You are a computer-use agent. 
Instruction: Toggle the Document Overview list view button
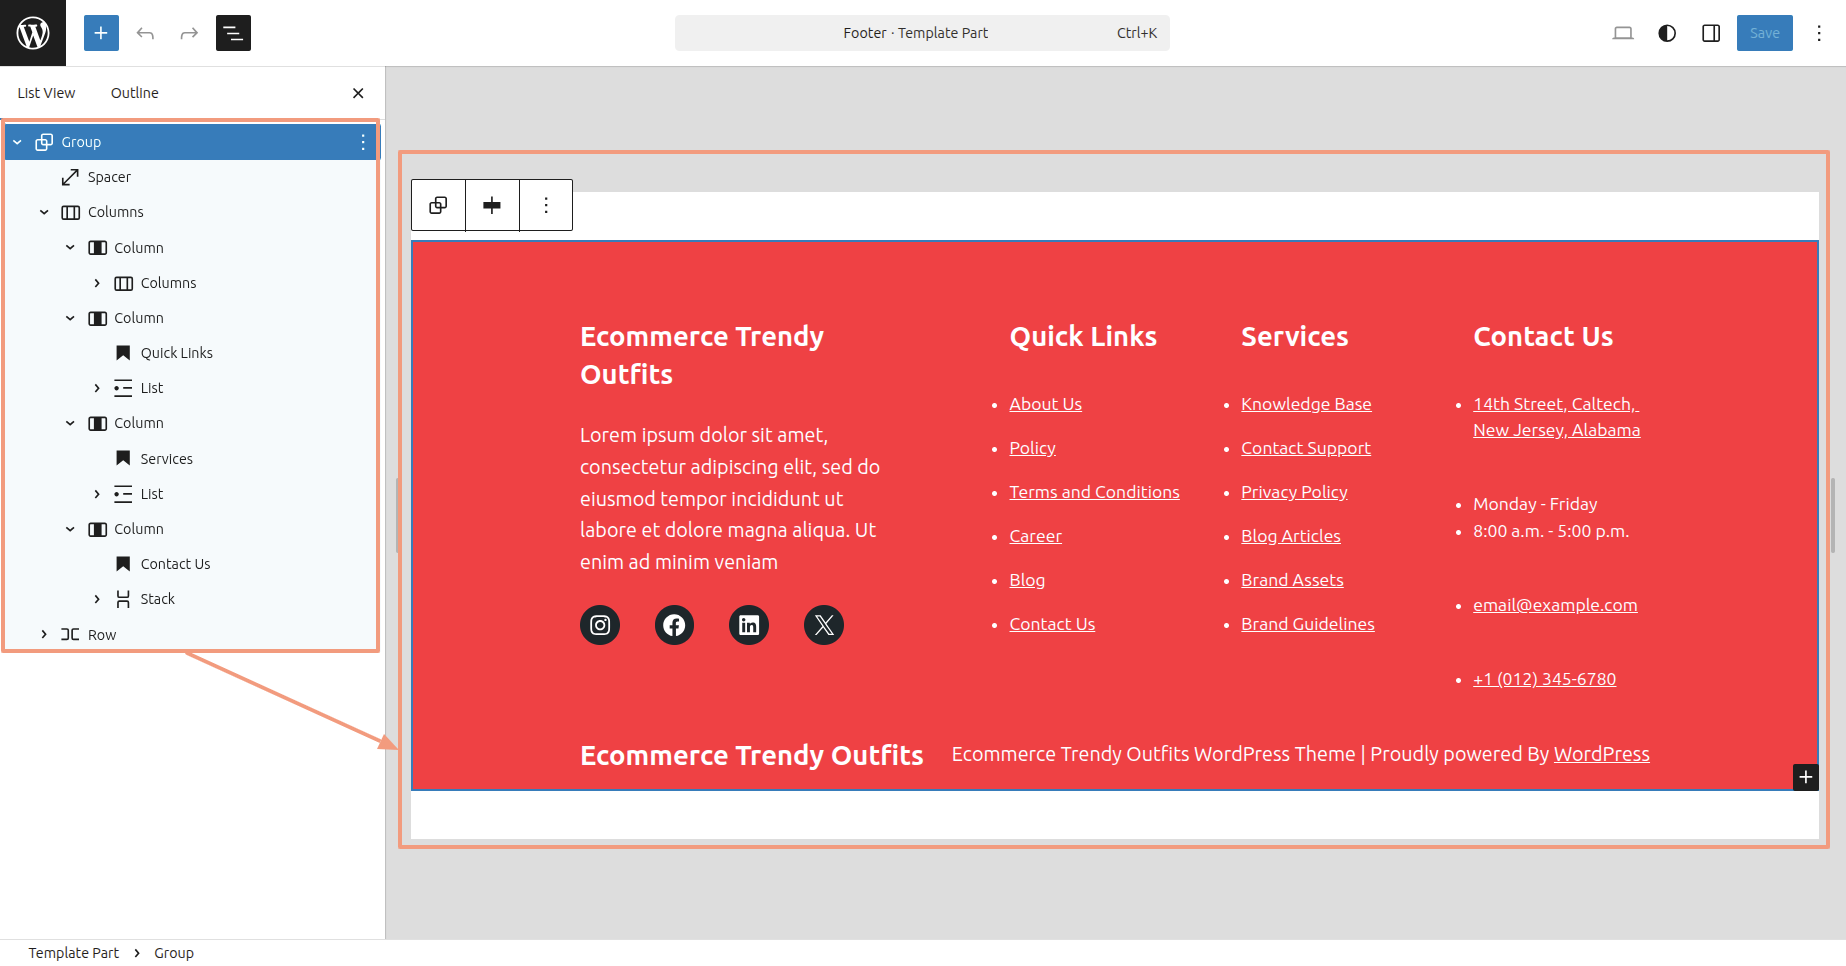[x=233, y=33]
